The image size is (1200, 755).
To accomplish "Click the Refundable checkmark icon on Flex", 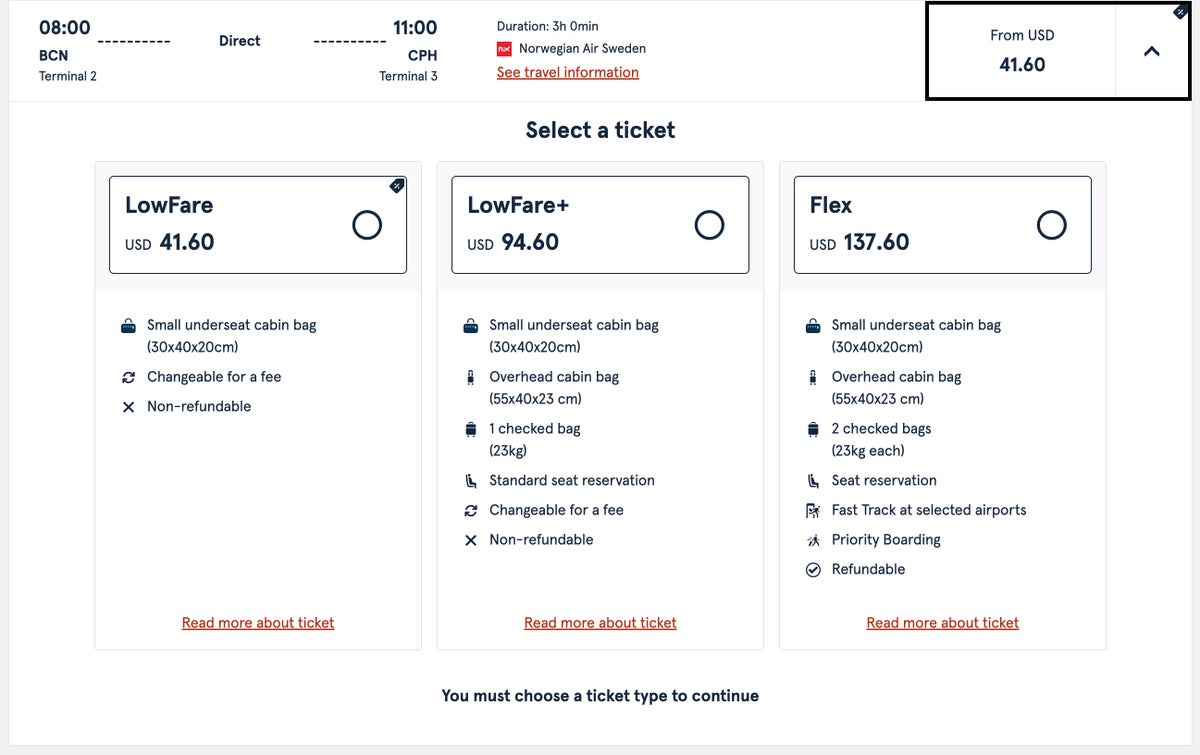I will (812, 569).
